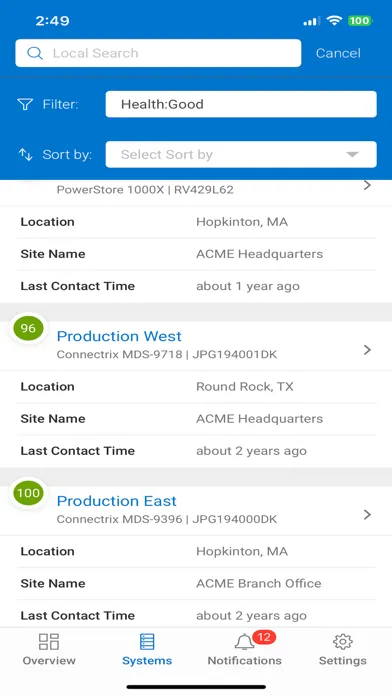Open PowerStore 1000X system chevron
Image resolution: width=392 pixels, height=696 pixels.
(x=367, y=186)
